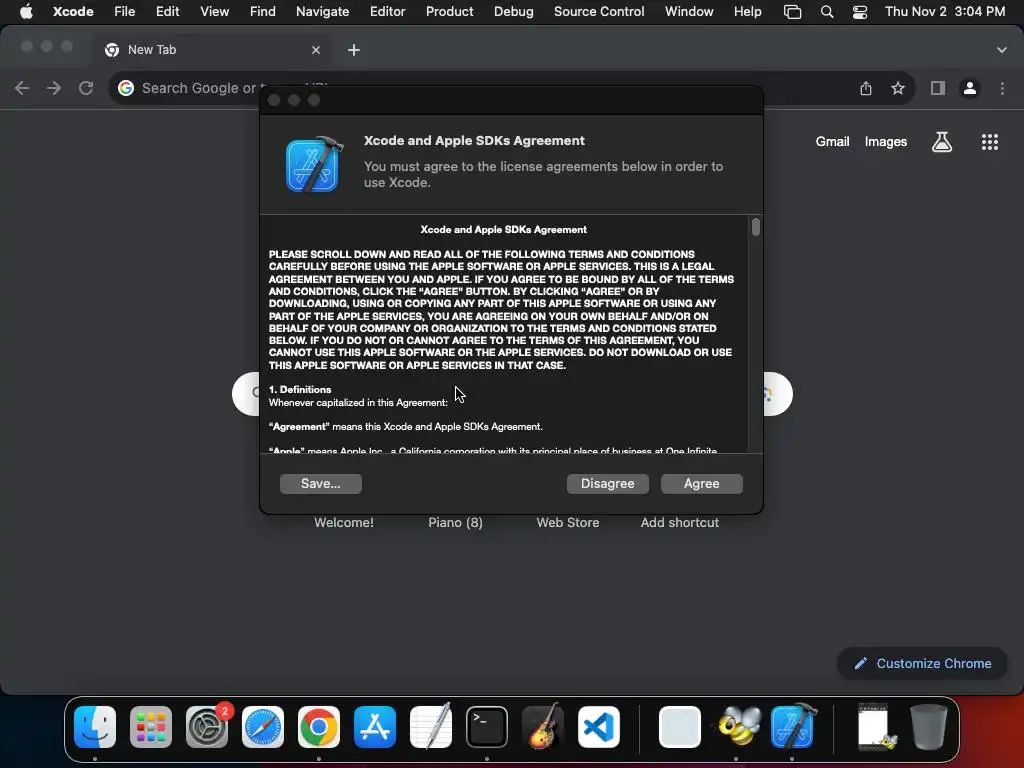Open Control Center in menu bar
Screen dimensions: 1024x768
(x=859, y=12)
